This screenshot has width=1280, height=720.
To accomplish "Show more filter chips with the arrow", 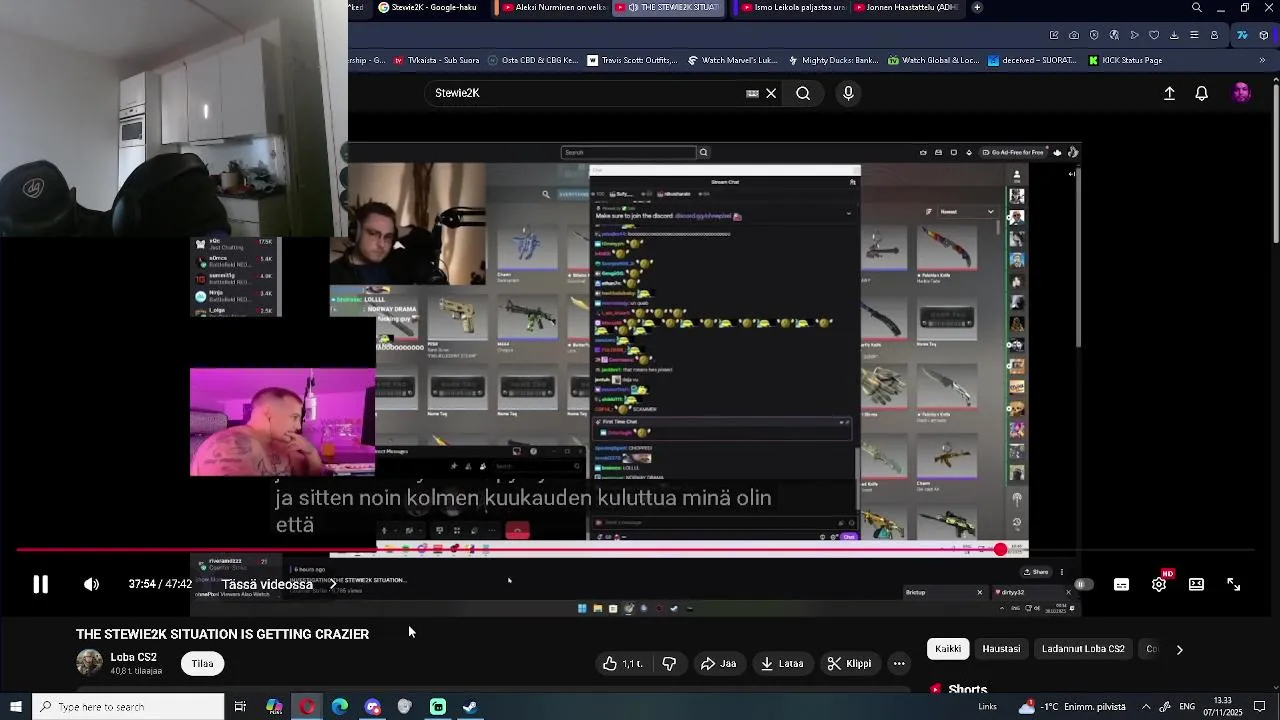I will point(1179,650).
